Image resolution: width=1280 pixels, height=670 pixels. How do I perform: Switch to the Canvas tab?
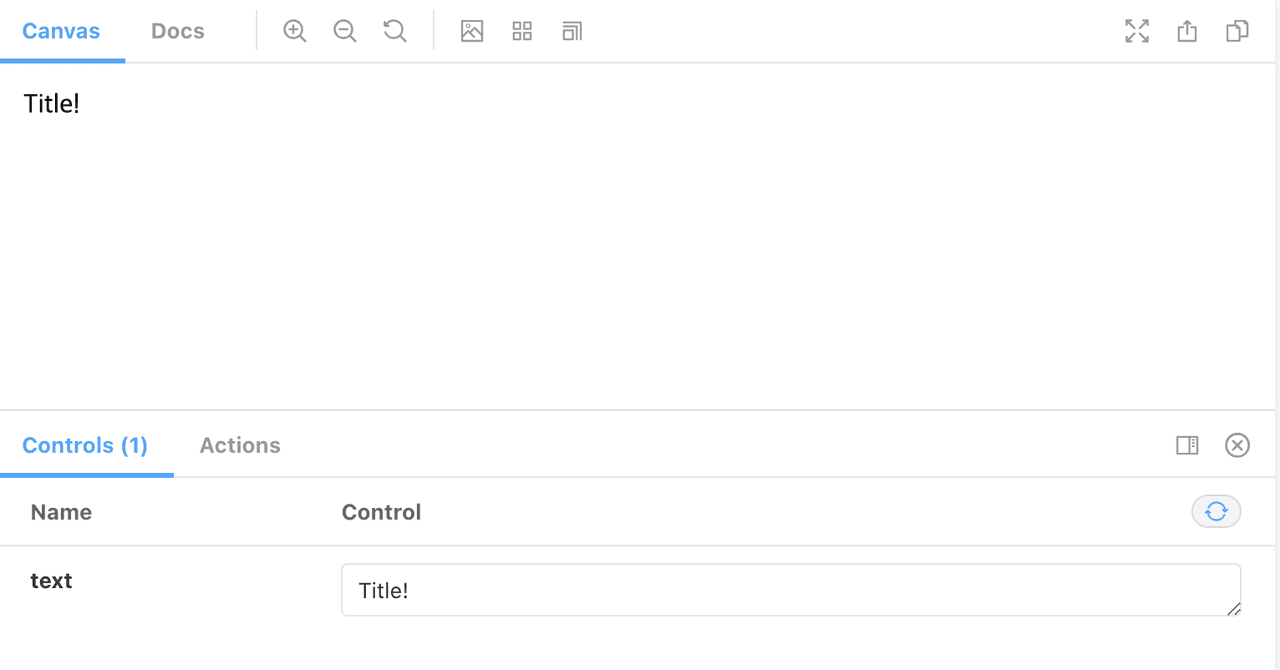coord(61,31)
